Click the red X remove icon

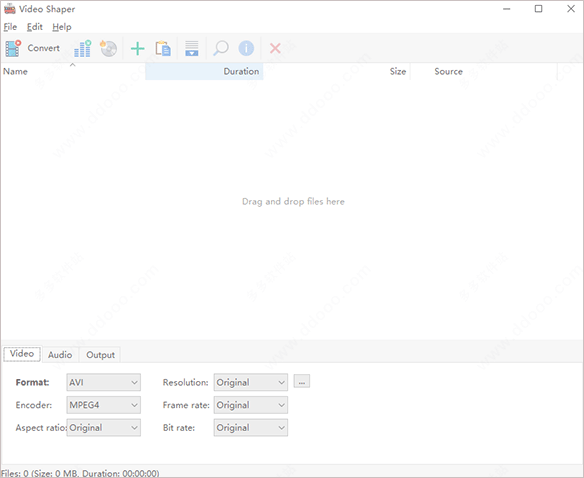tap(275, 48)
